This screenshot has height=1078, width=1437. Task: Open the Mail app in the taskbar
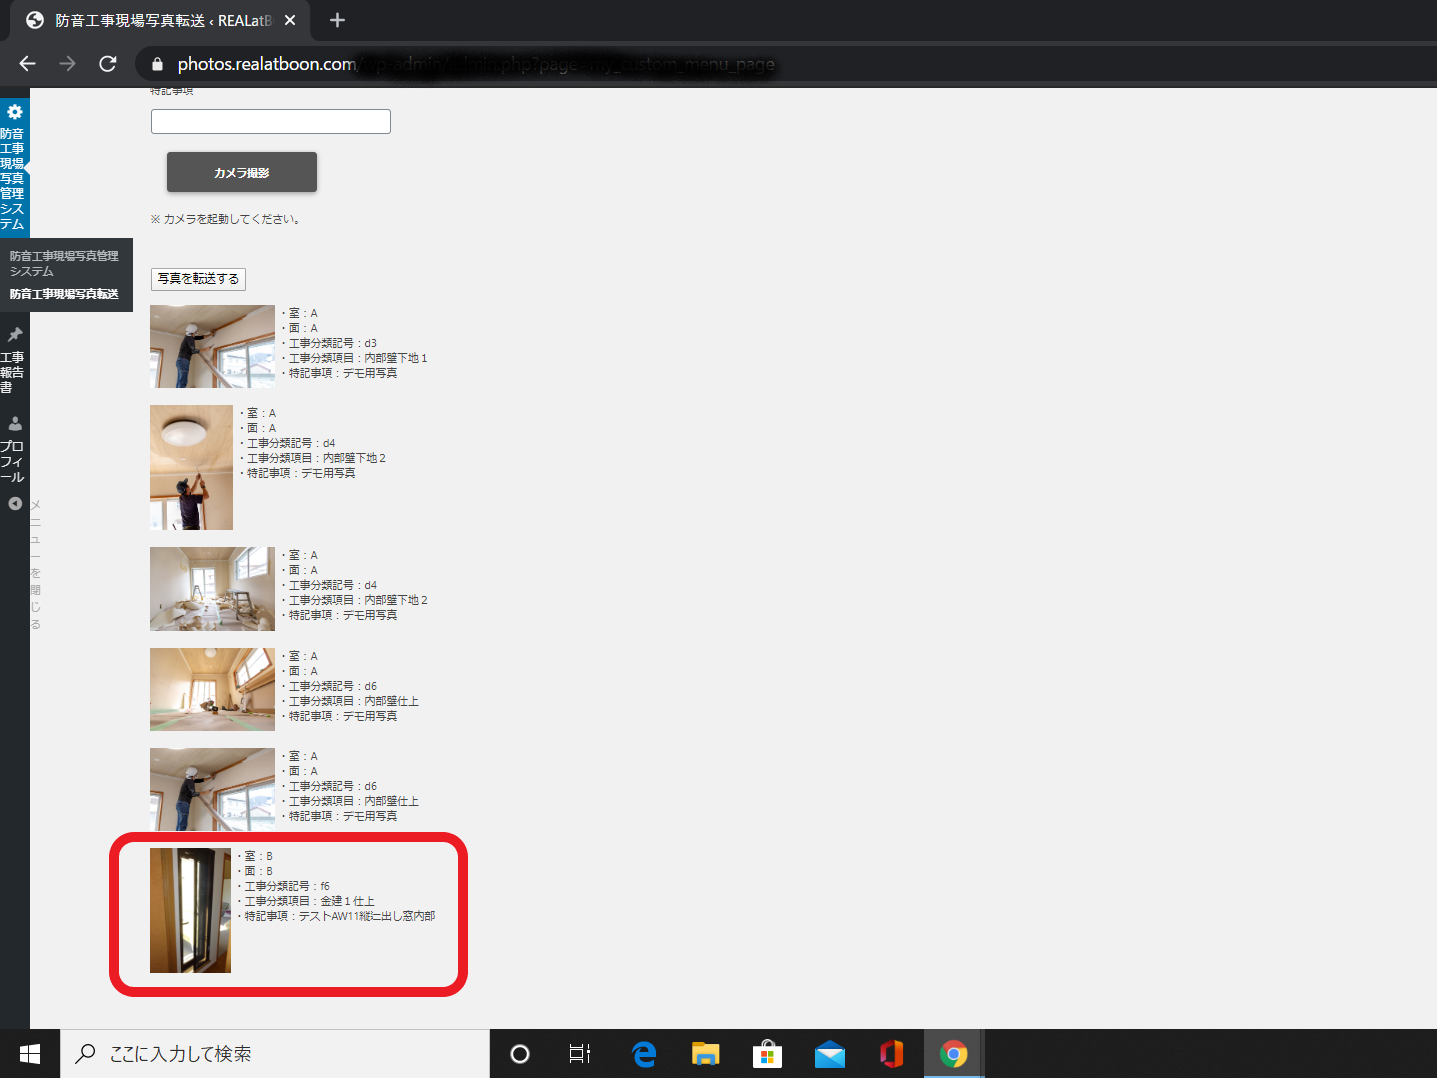click(829, 1054)
